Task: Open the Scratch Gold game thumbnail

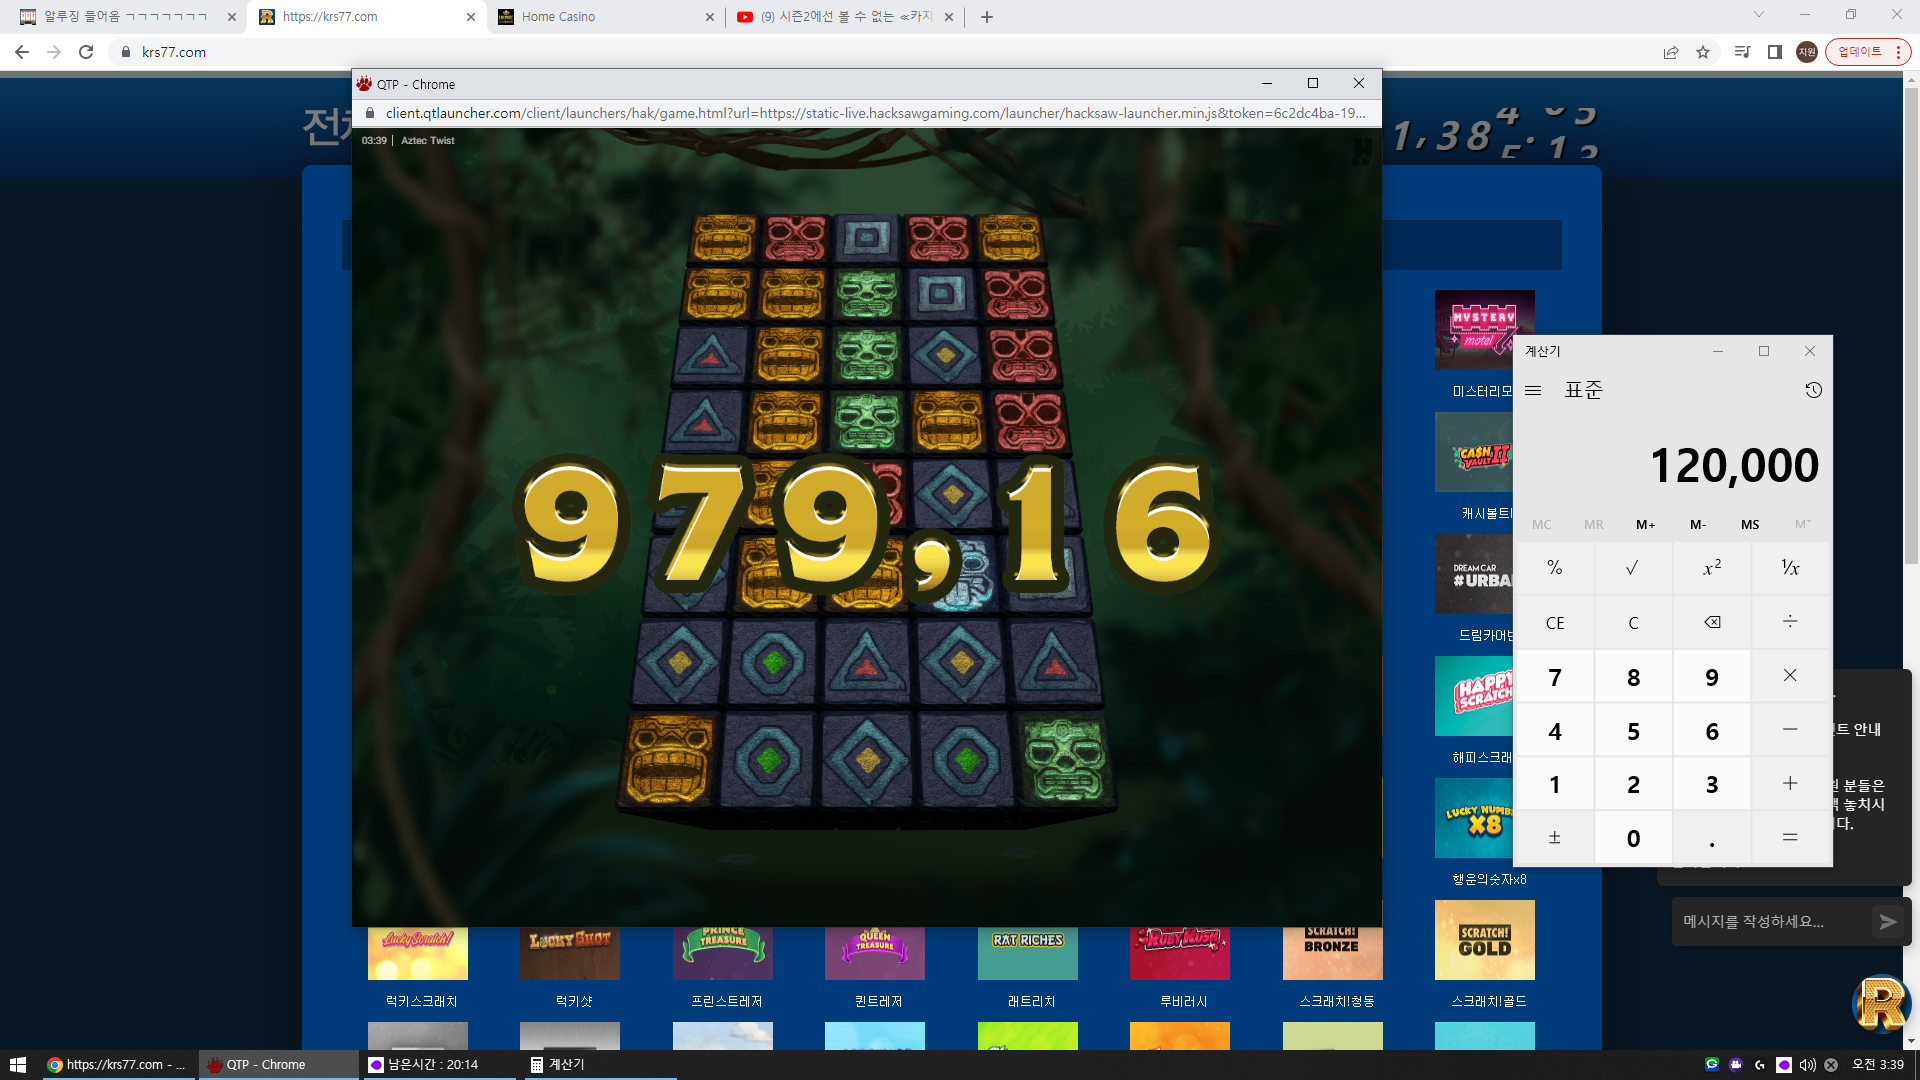Action: pyautogui.click(x=1485, y=940)
